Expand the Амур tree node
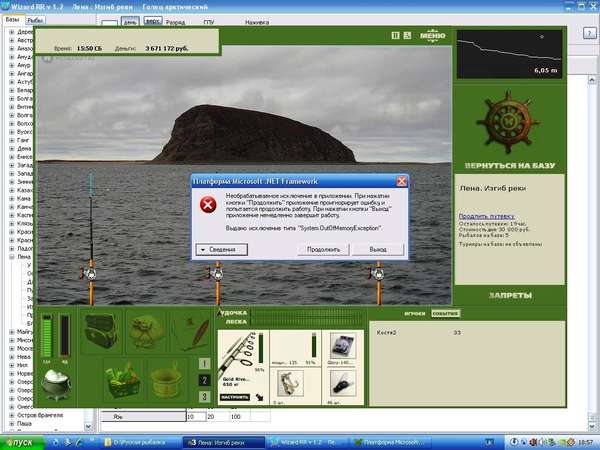Screen dimensions: 600x450 (11, 65)
